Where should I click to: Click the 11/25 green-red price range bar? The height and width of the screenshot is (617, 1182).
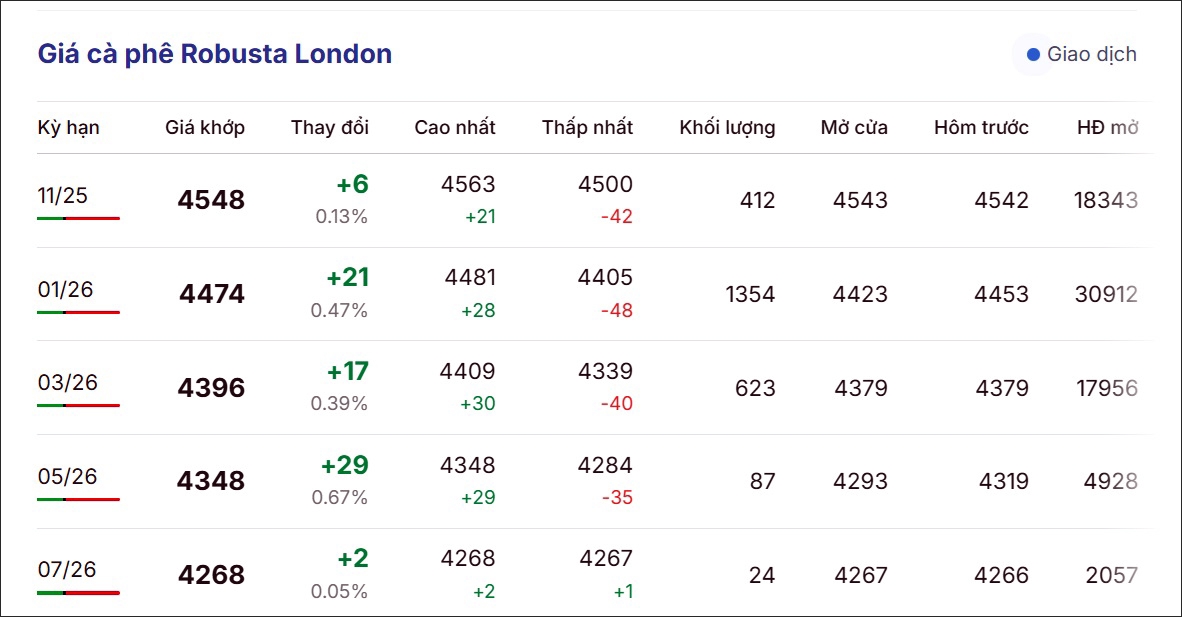[x=78, y=218]
